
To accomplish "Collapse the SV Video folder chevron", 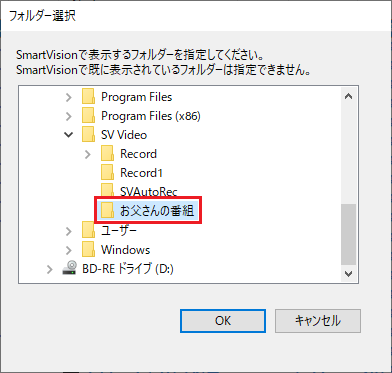I will coord(69,135).
